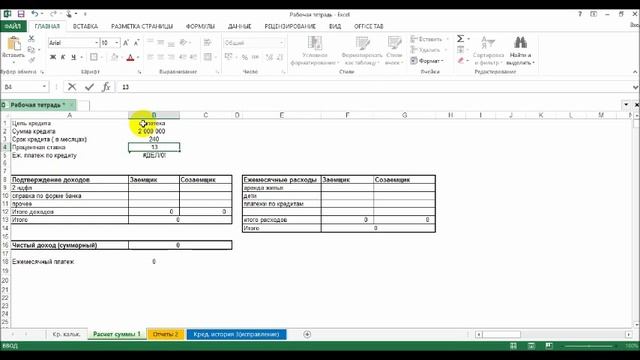640x360 pixels.
Task: Open the Отчеты 2 sheet tab
Action: pyautogui.click(x=166, y=334)
